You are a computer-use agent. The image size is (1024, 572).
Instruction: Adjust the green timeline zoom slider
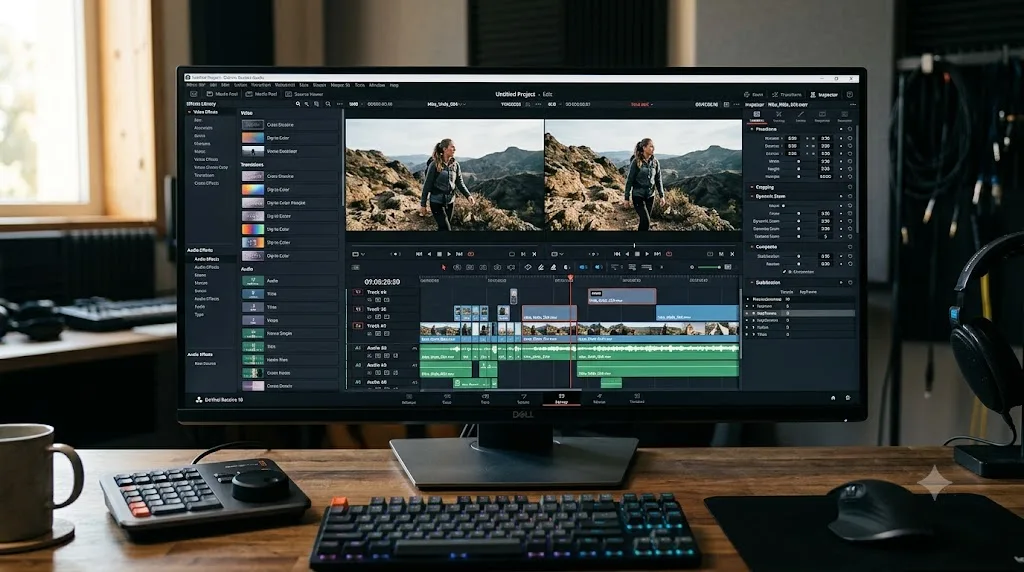[x=710, y=267]
